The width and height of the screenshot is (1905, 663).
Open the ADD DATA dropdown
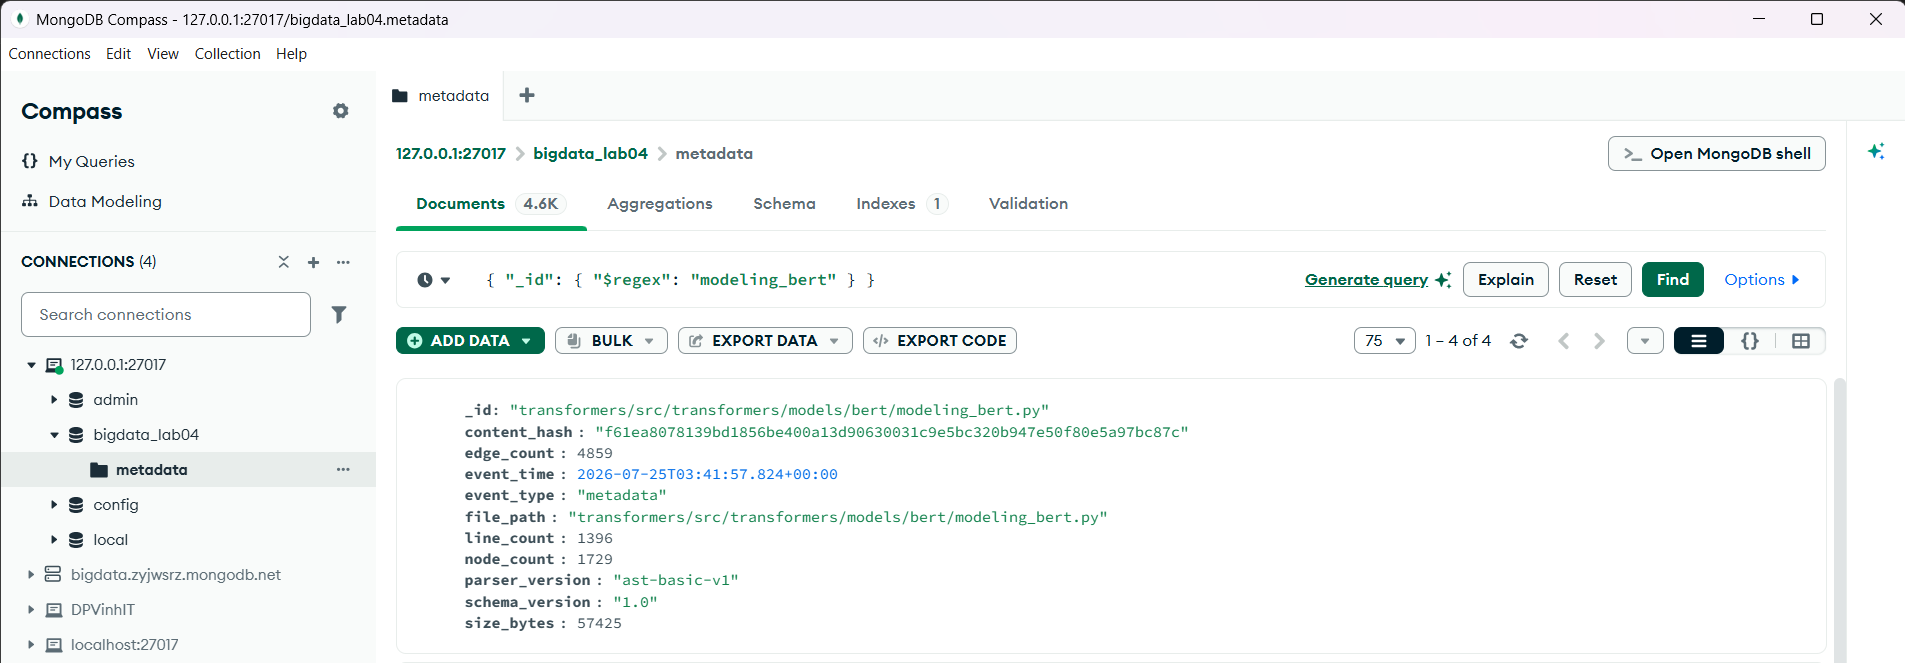coord(470,341)
